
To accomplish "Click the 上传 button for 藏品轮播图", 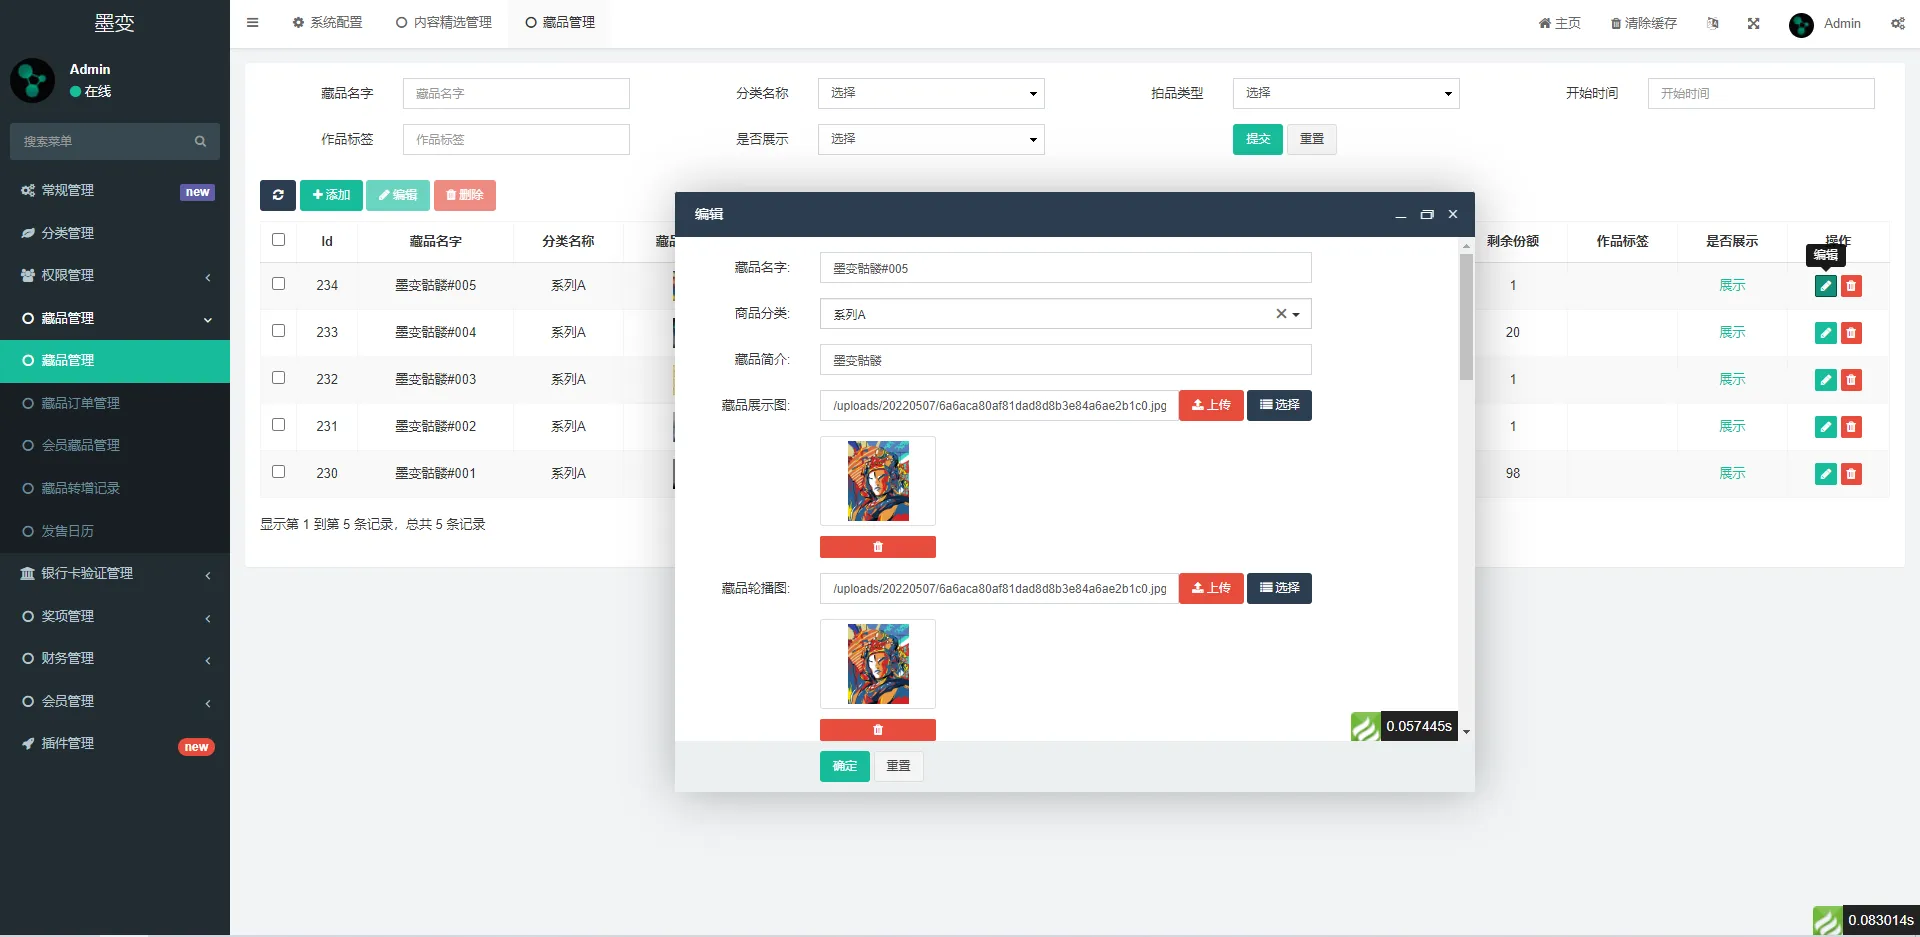I will [1210, 588].
